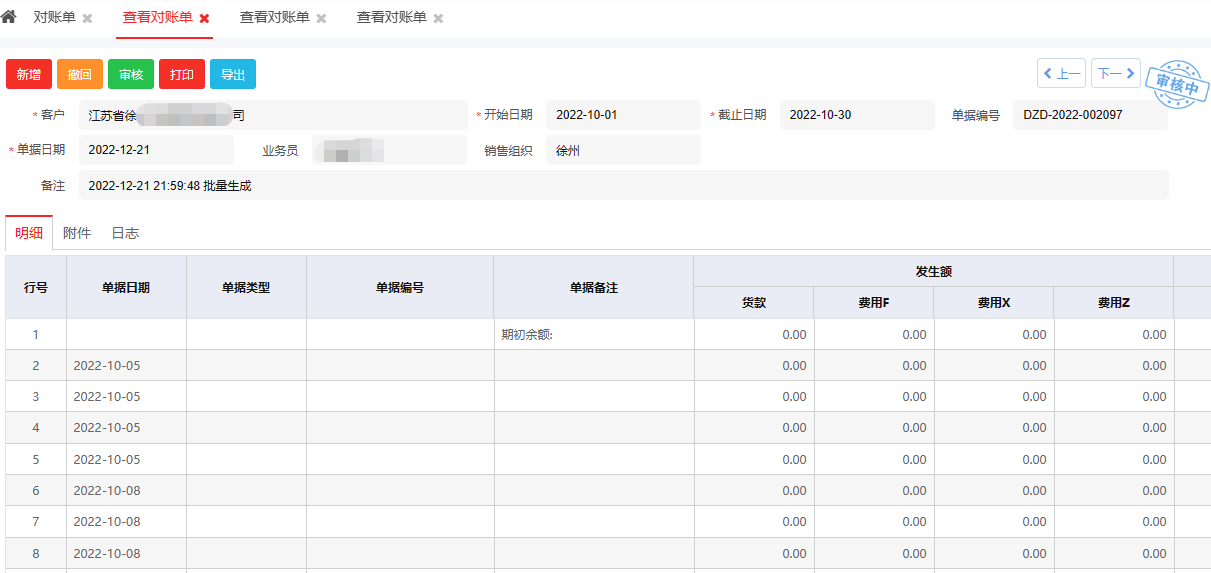Close the 对账单 tab with its X icon

pyautogui.click(x=87, y=19)
